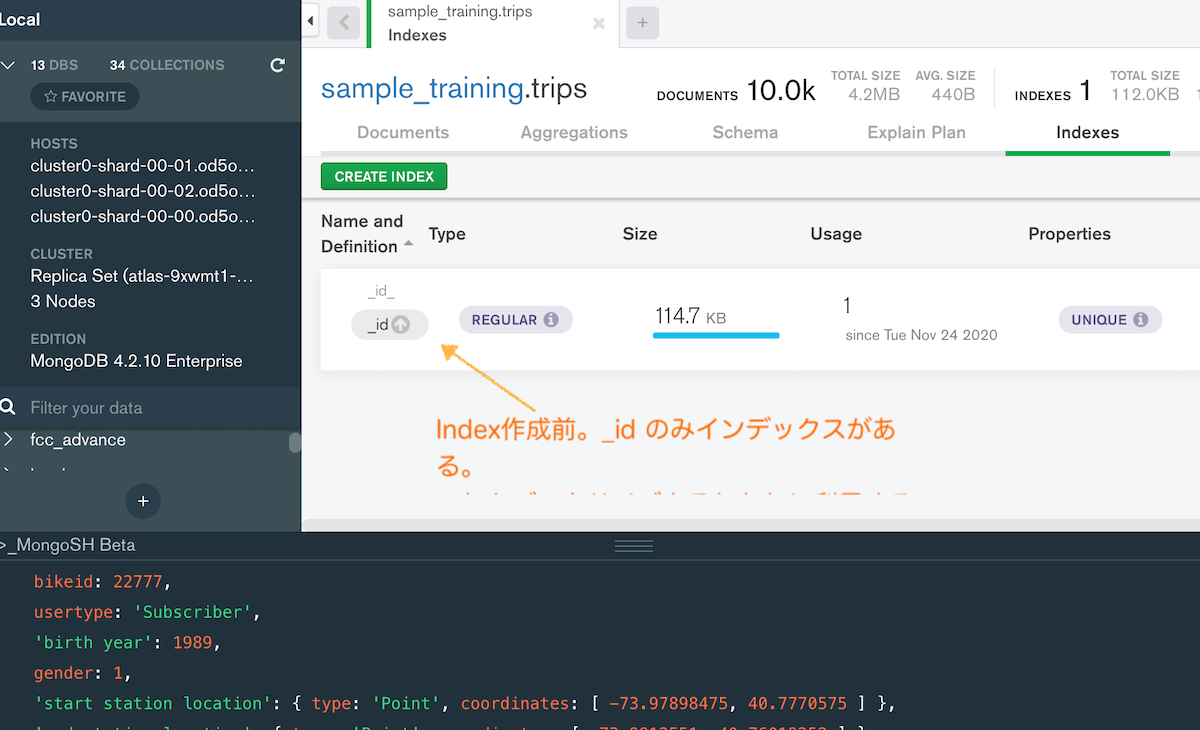Open a new tab with plus button
The width and height of the screenshot is (1200, 730).
(x=642, y=22)
